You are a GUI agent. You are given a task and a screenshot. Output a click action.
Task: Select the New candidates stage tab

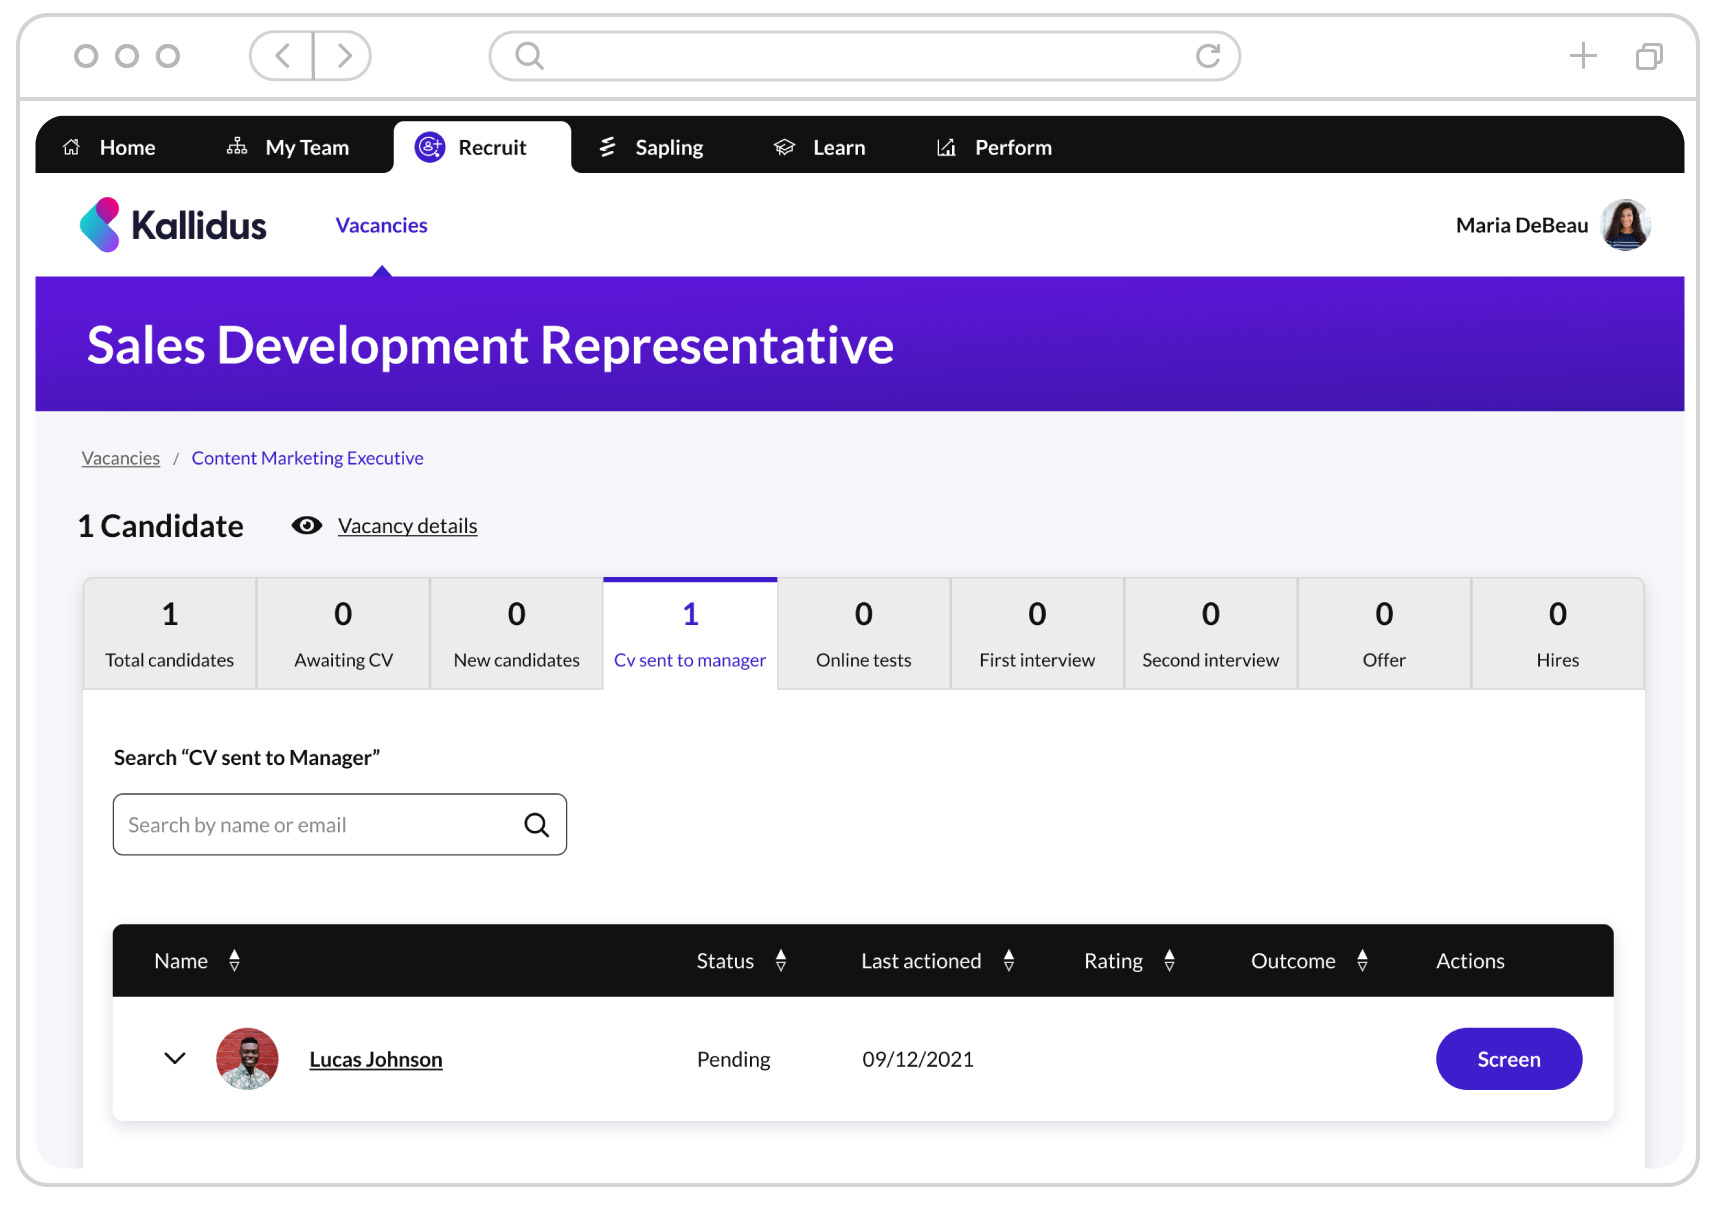point(516,634)
